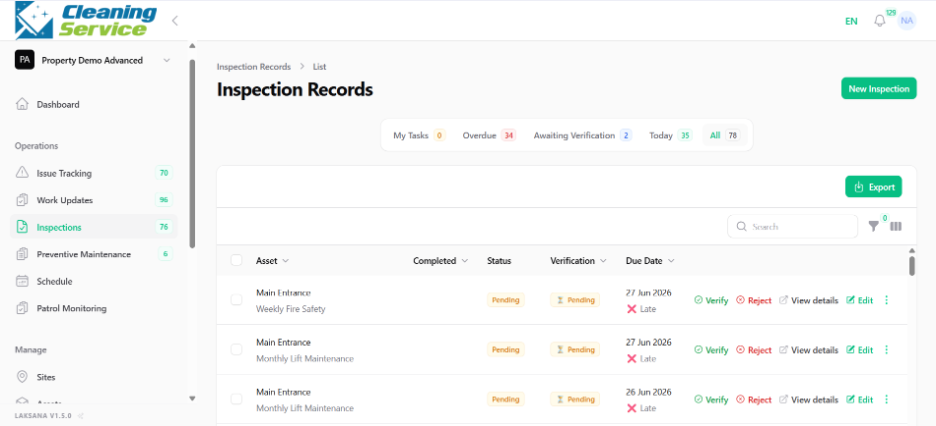This screenshot has height=426, width=936.
Task: Sort by Asset column
Action: pyautogui.click(x=272, y=261)
